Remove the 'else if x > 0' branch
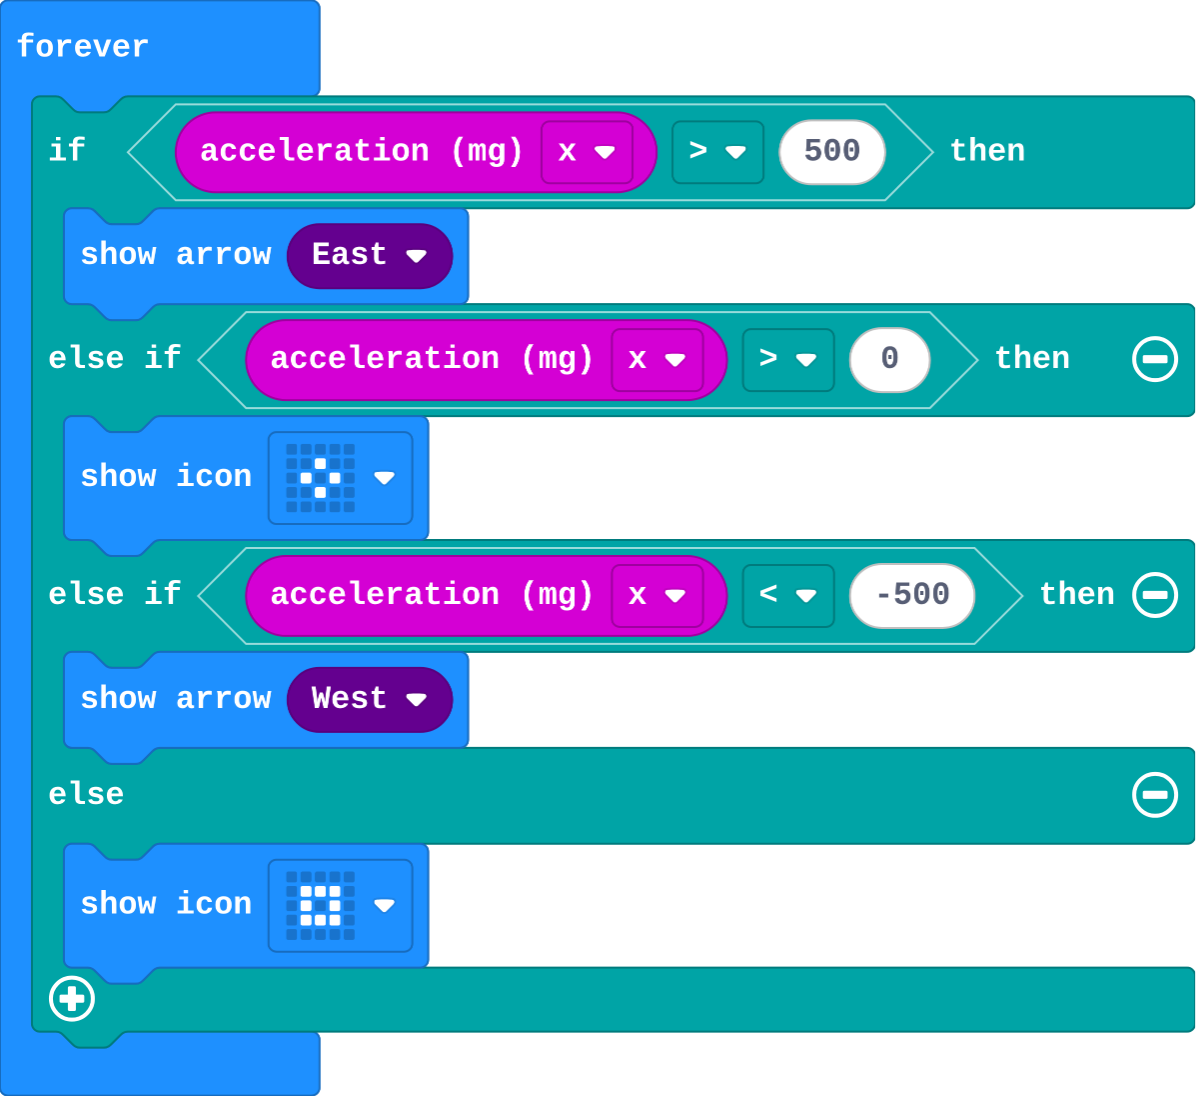Viewport: 1196px width, 1096px height. [1155, 358]
